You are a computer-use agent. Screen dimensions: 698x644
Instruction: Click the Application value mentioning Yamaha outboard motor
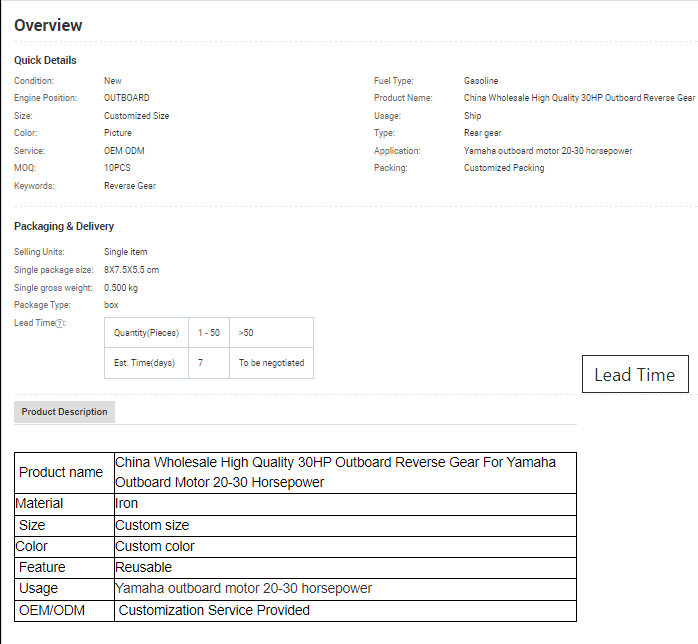click(x=547, y=151)
